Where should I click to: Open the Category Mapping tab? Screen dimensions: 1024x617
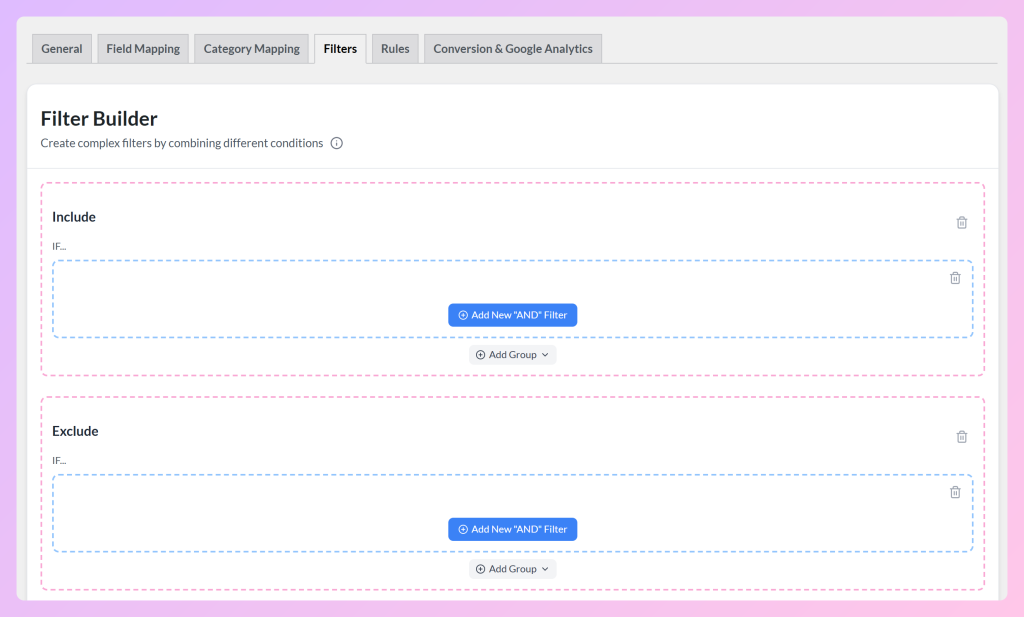[251, 49]
